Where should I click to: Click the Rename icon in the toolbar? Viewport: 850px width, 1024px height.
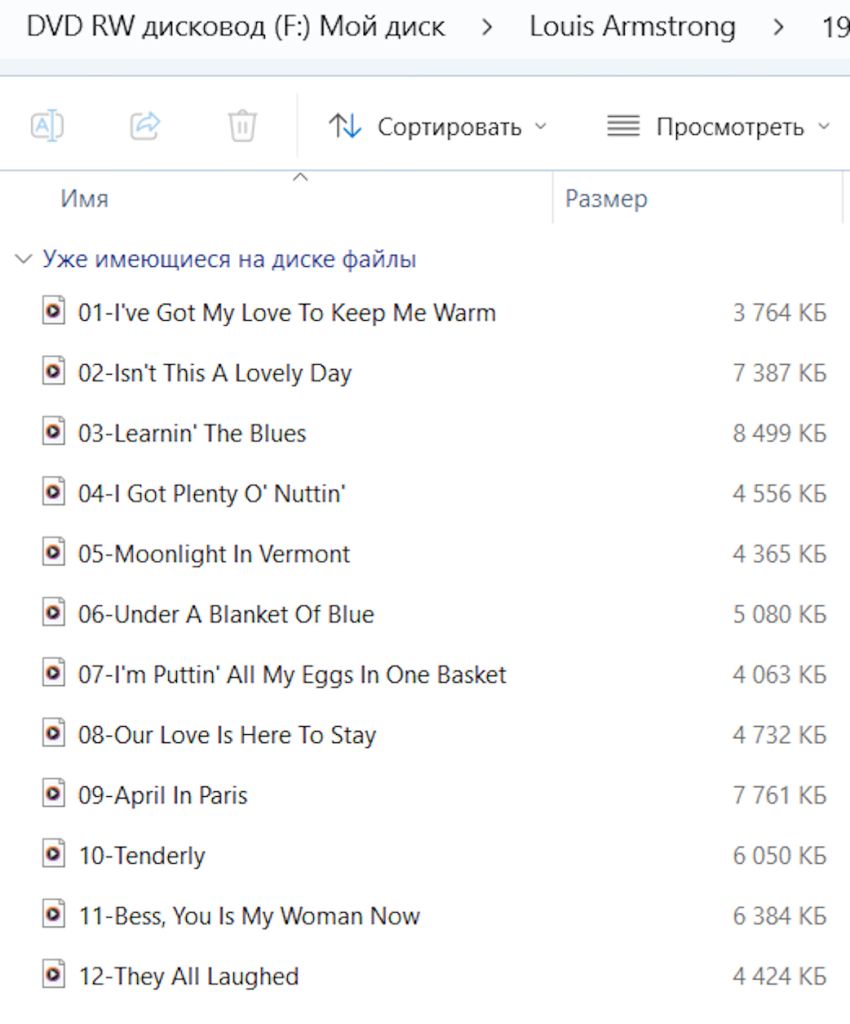pyautogui.click(x=47, y=125)
